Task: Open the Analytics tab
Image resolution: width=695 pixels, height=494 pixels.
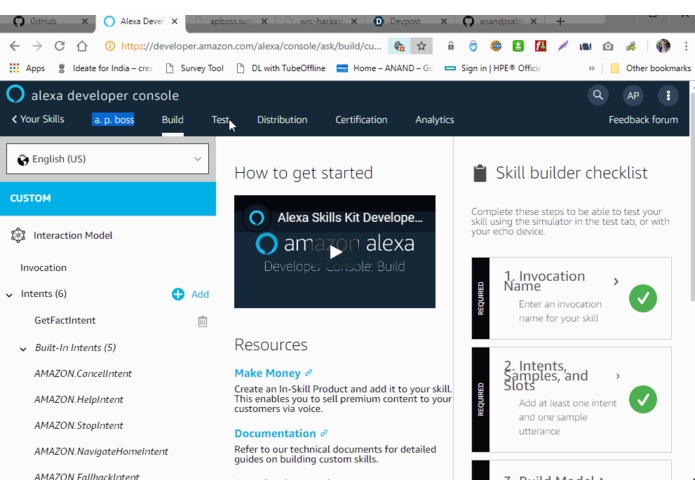Action: point(434,120)
